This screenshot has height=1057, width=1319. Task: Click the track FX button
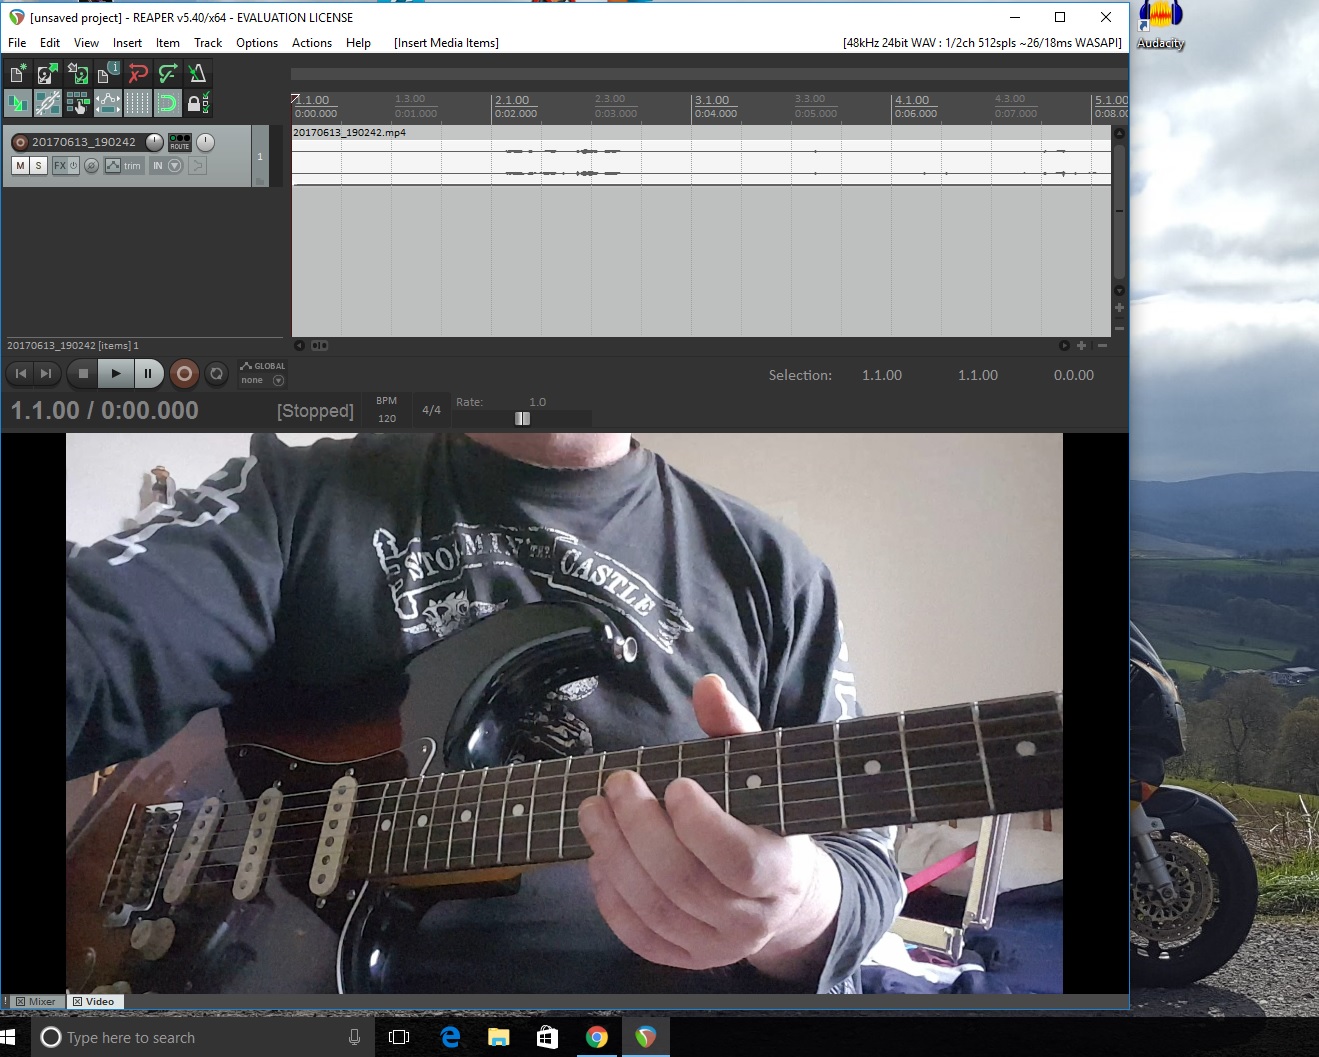tap(60, 166)
